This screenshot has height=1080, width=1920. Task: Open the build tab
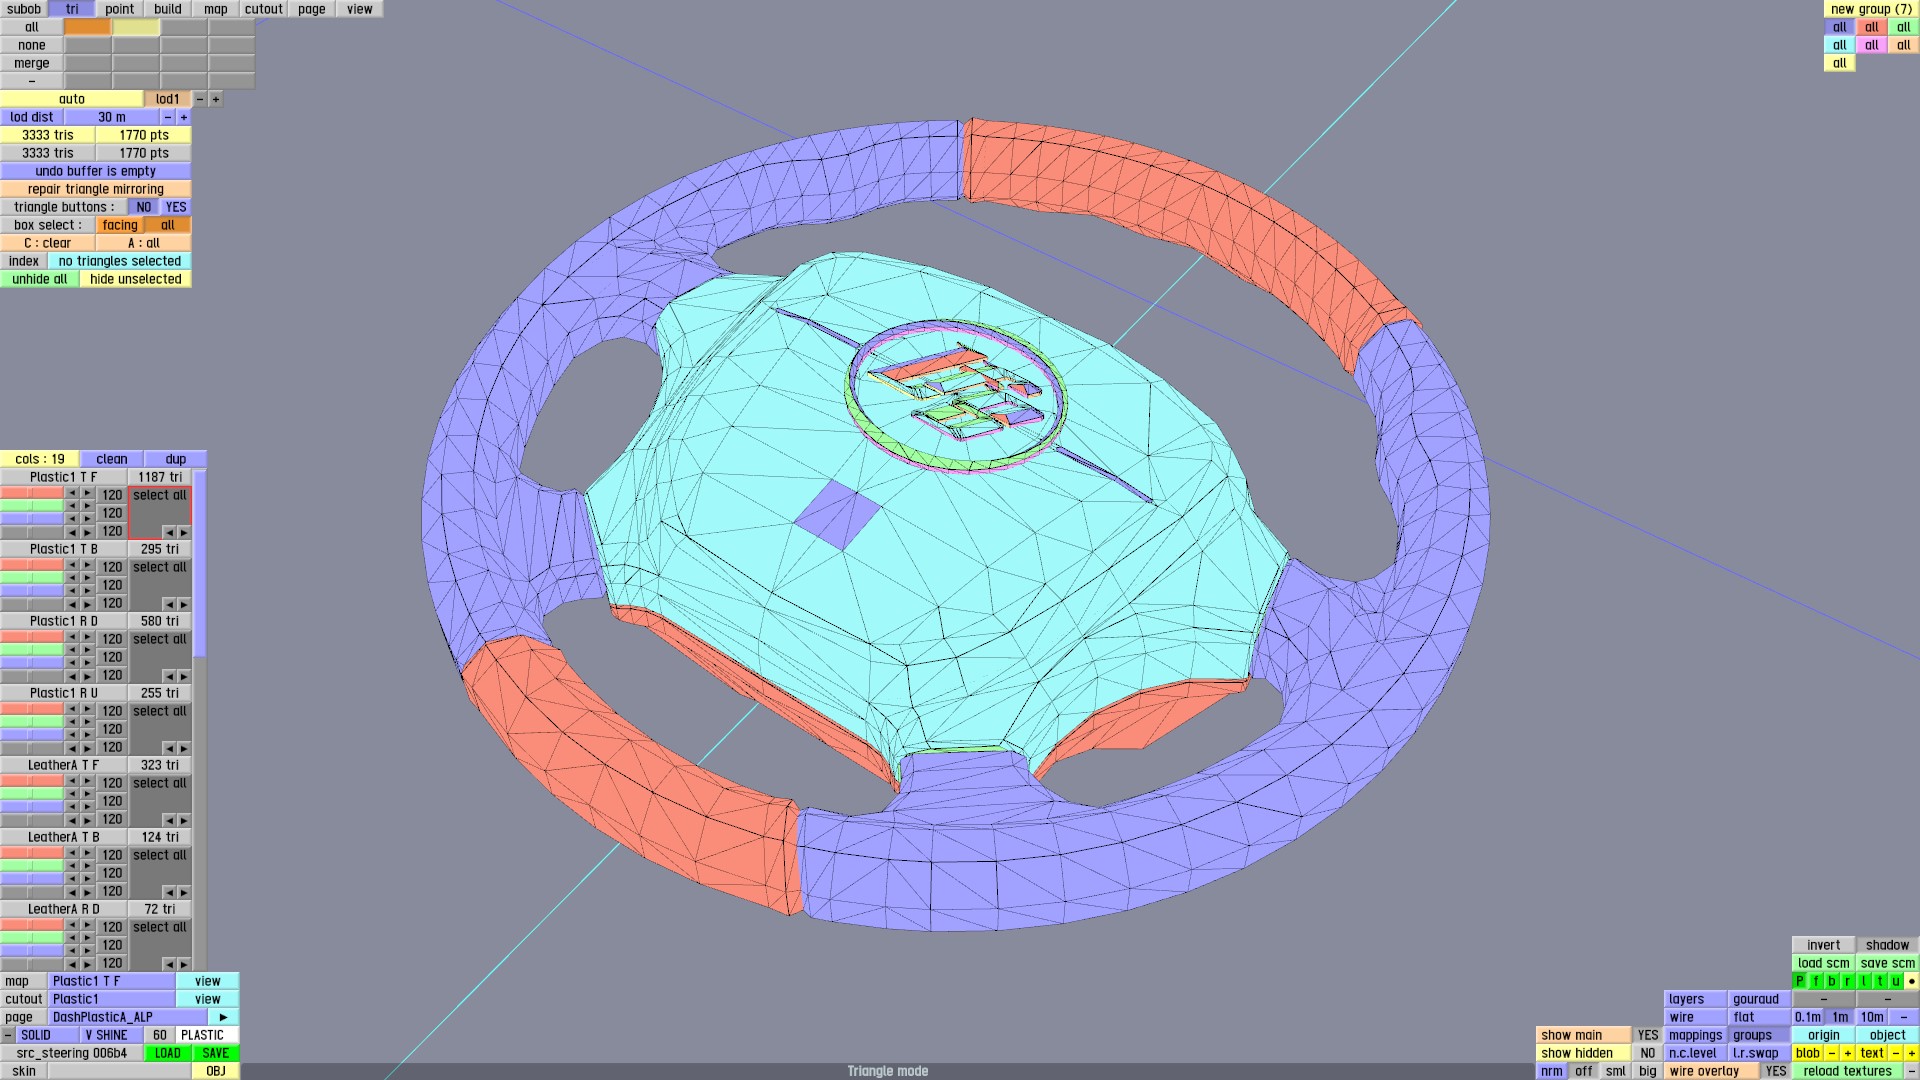click(168, 9)
